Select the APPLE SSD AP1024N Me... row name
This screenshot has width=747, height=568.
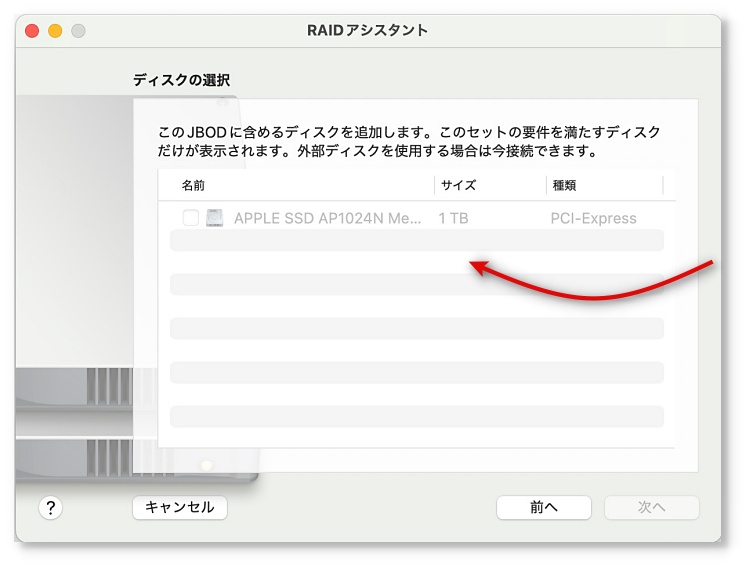click(x=327, y=218)
